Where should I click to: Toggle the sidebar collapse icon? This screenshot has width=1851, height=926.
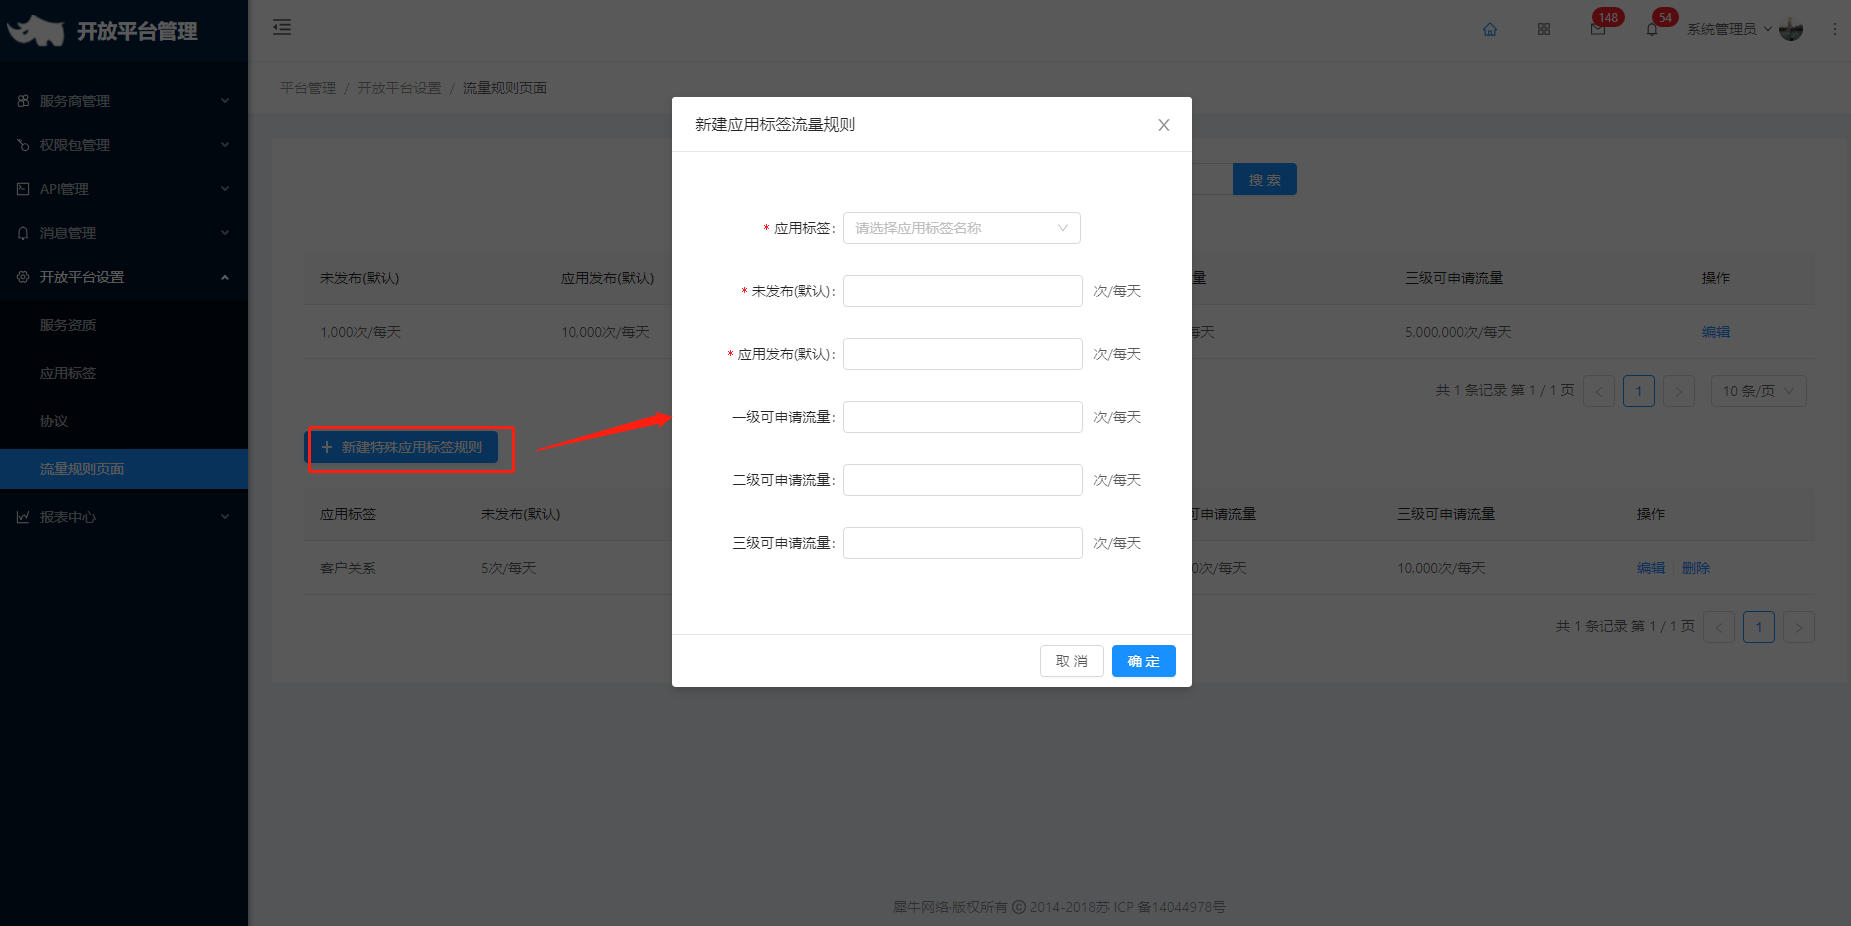tap(282, 27)
